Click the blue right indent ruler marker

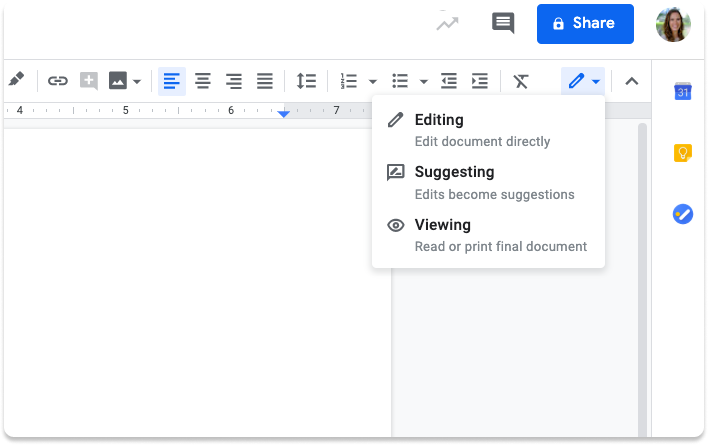(284, 114)
